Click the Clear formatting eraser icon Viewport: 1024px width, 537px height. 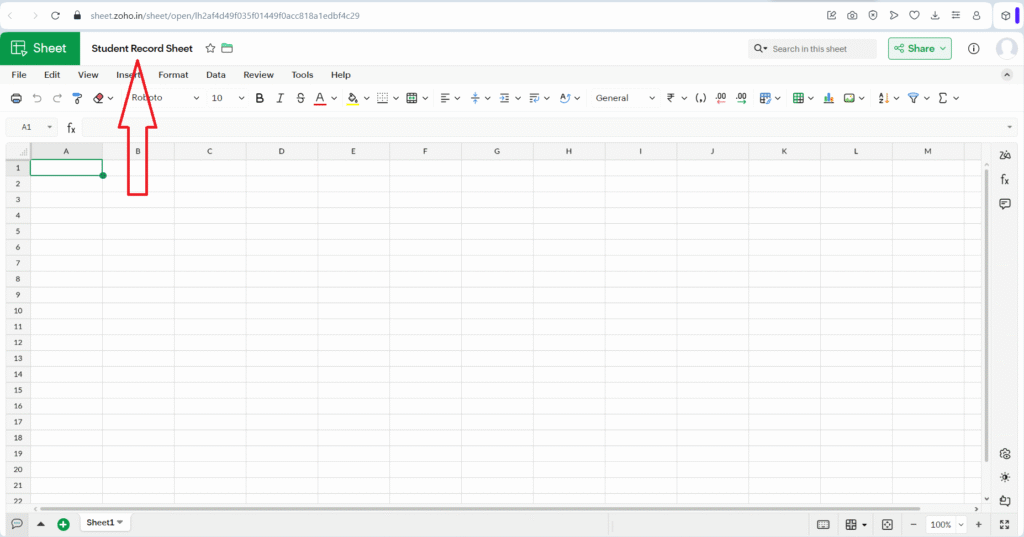tap(98, 98)
